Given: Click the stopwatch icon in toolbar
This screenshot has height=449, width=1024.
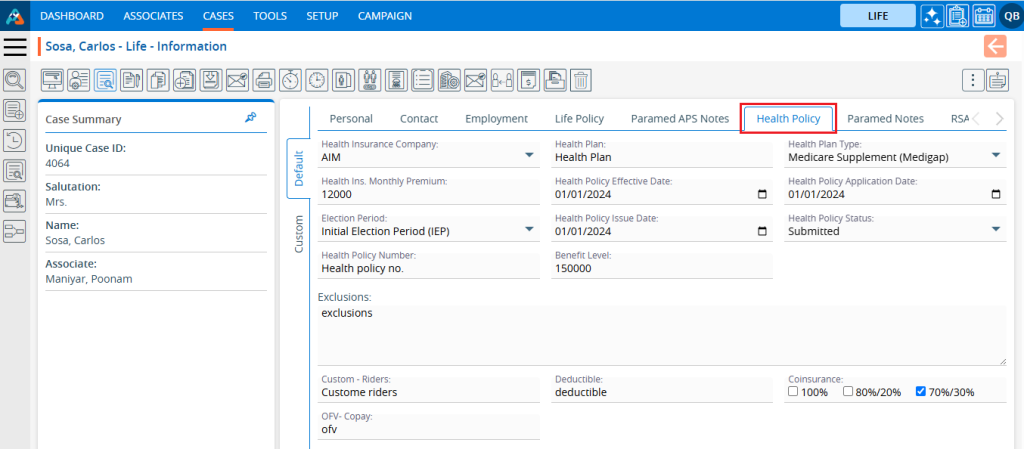Looking at the screenshot, I should 290,80.
